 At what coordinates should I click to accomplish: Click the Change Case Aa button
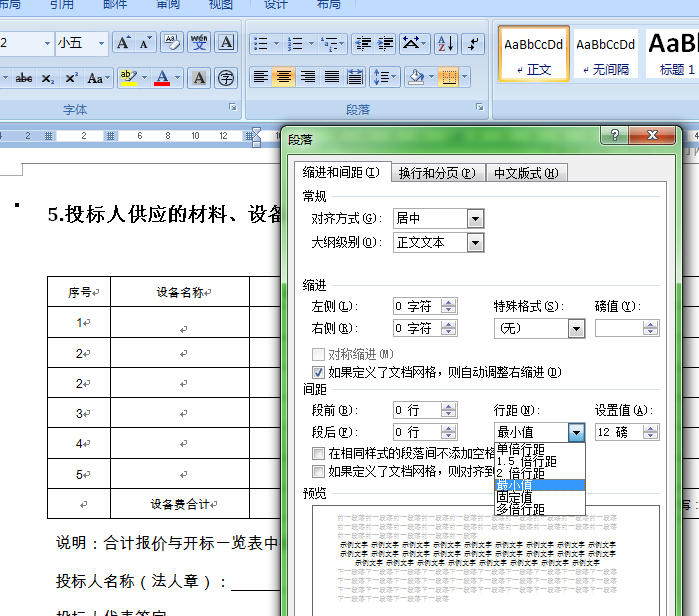click(98, 78)
